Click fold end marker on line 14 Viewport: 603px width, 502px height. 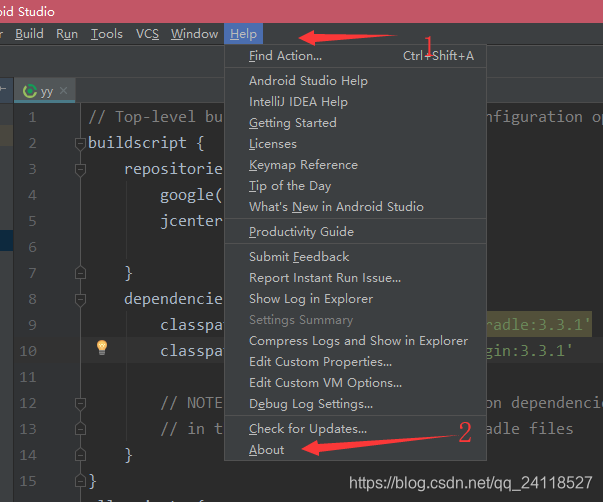[80, 455]
